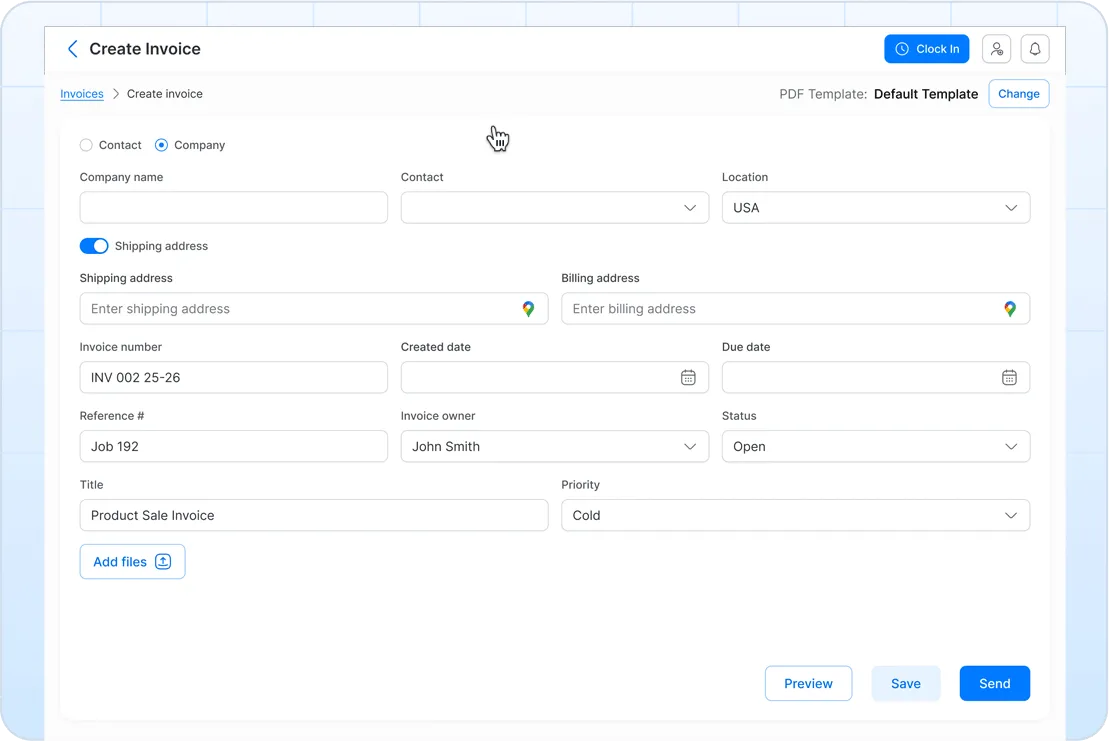1109x741 pixels.
Task: Click the Due date field
Action: click(x=876, y=378)
